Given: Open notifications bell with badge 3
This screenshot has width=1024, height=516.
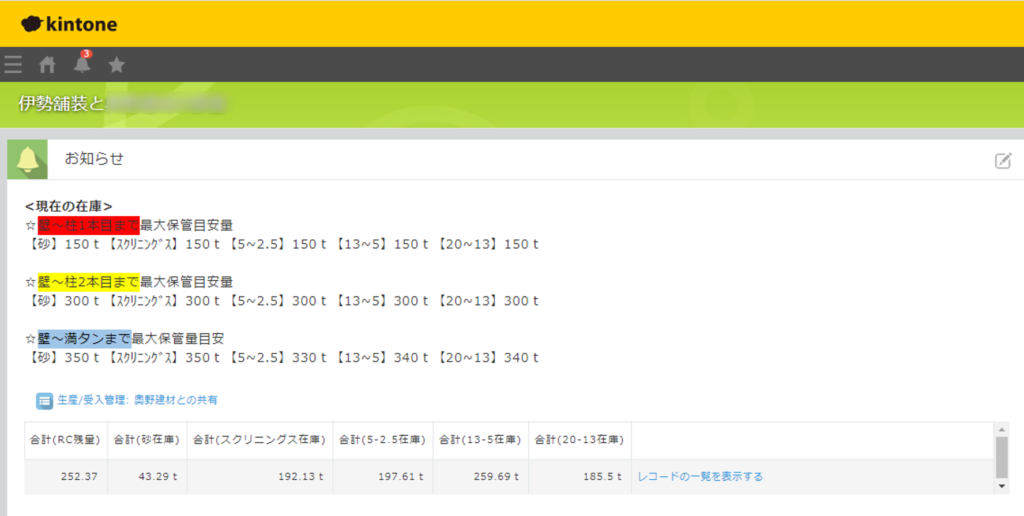Looking at the screenshot, I should (82, 63).
